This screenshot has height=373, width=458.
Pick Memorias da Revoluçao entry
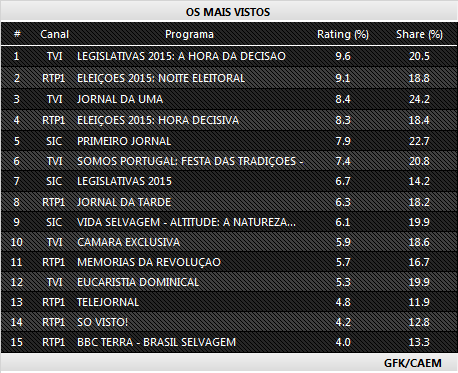[x=229, y=262]
